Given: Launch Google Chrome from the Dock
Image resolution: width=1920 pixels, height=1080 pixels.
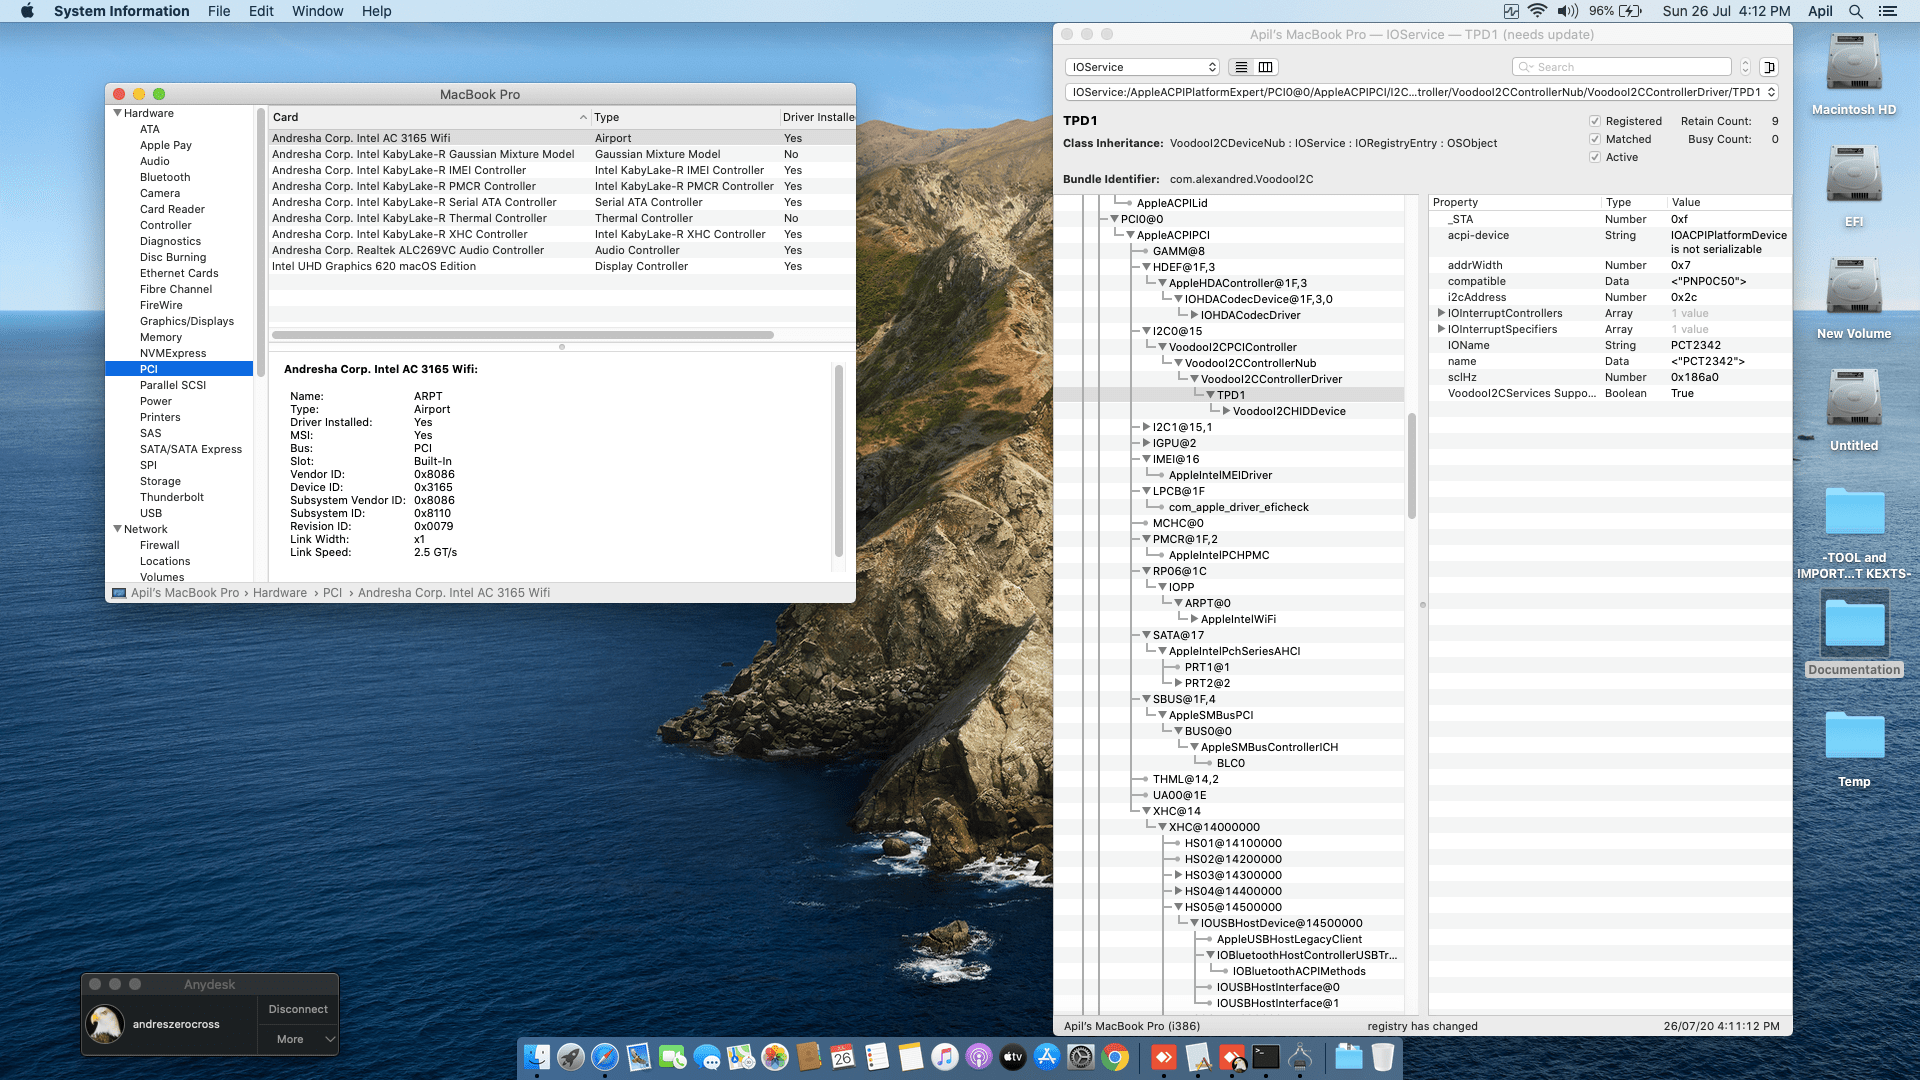Looking at the screenshot, I should coord(1115,1057).
